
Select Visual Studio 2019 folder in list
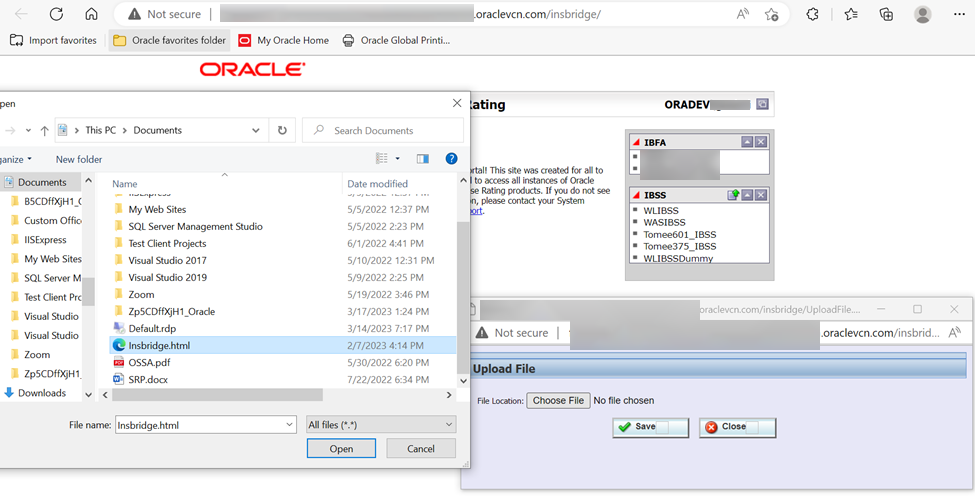(283, 277)
